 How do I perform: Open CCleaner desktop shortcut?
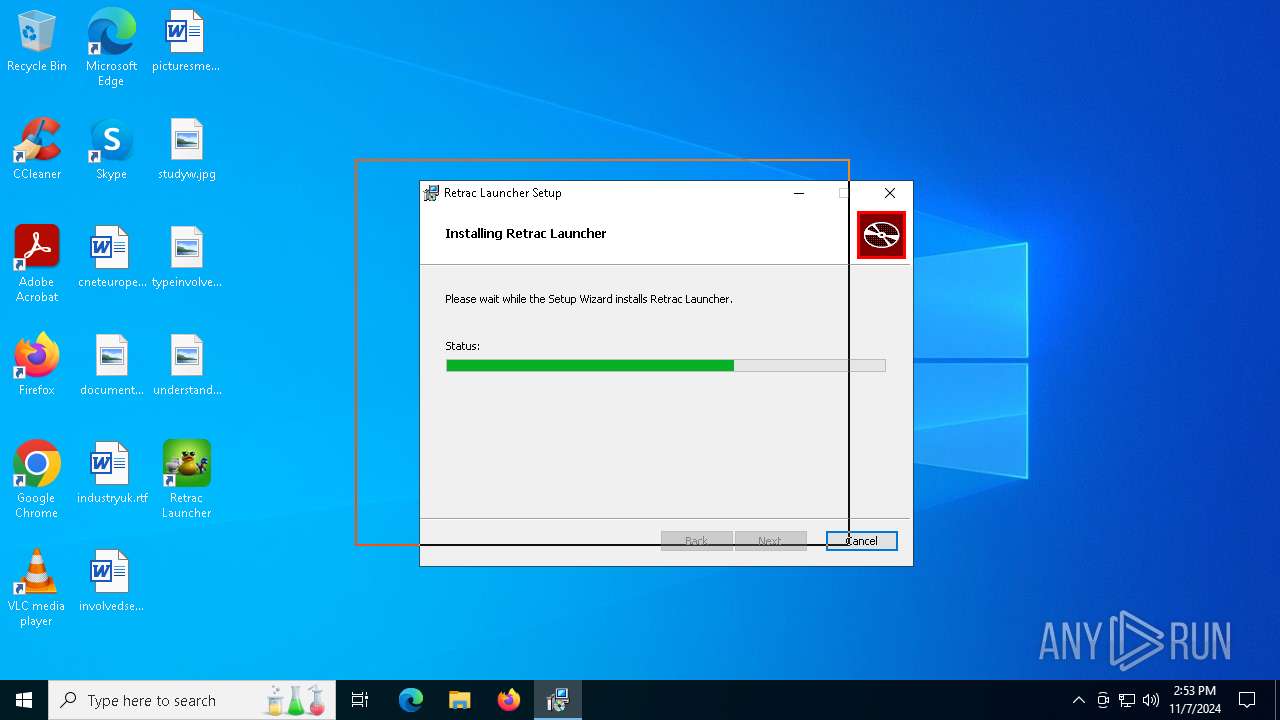tap(37, 149)
